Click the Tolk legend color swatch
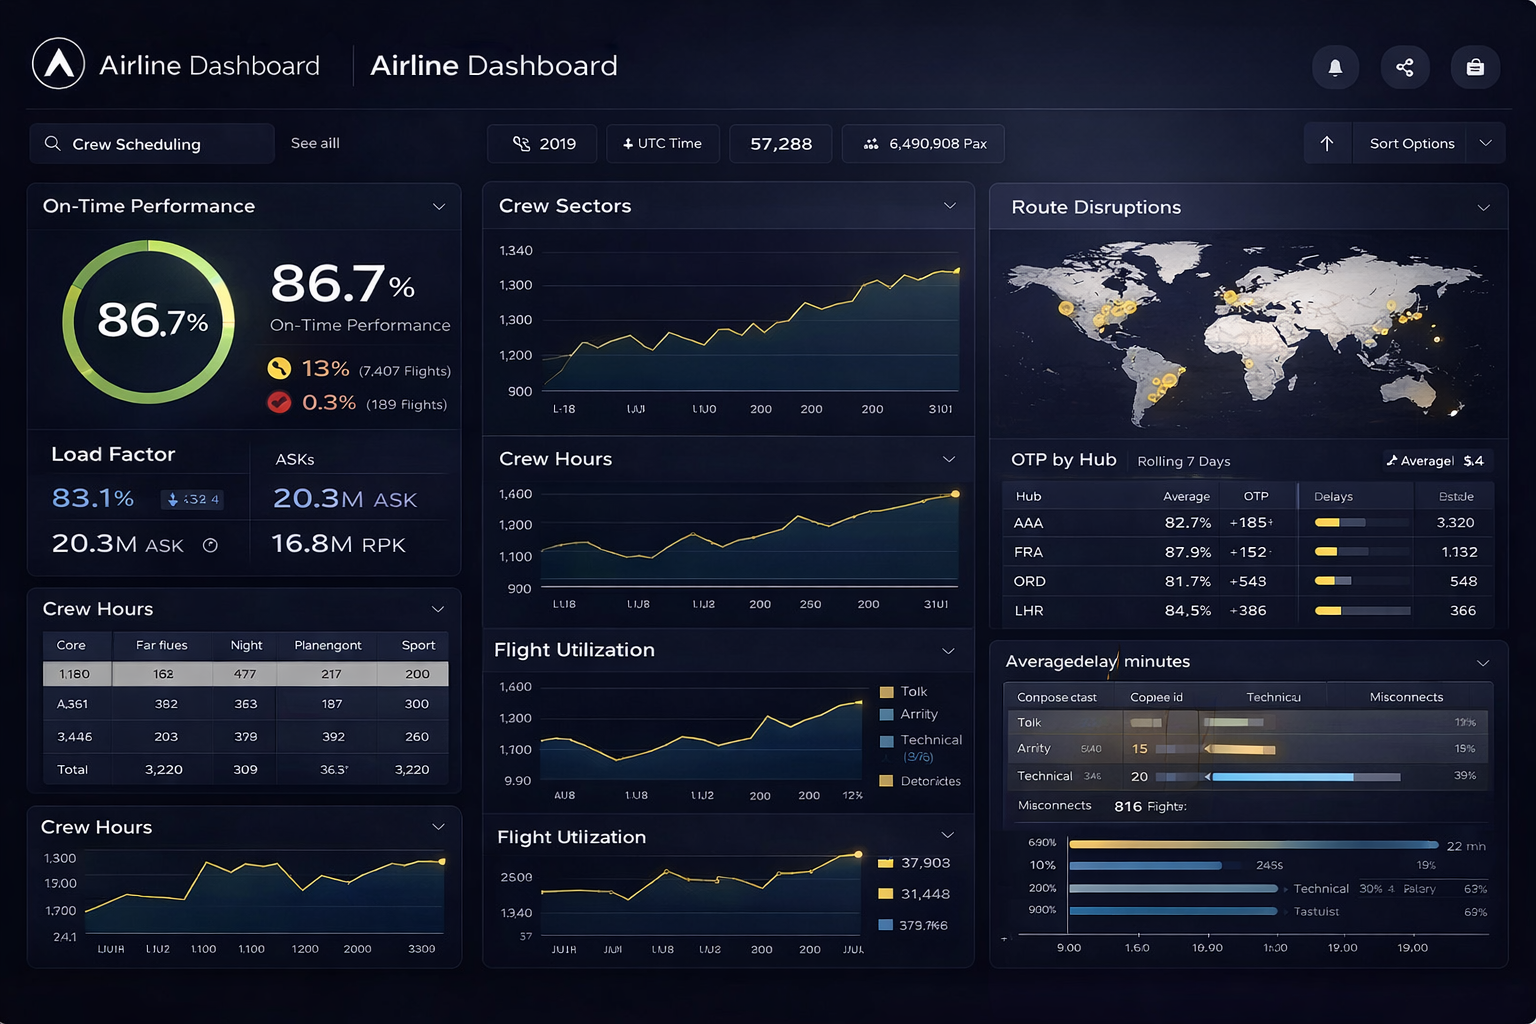Viewport: 1536px width, 1024px height. tap(886, 692)
